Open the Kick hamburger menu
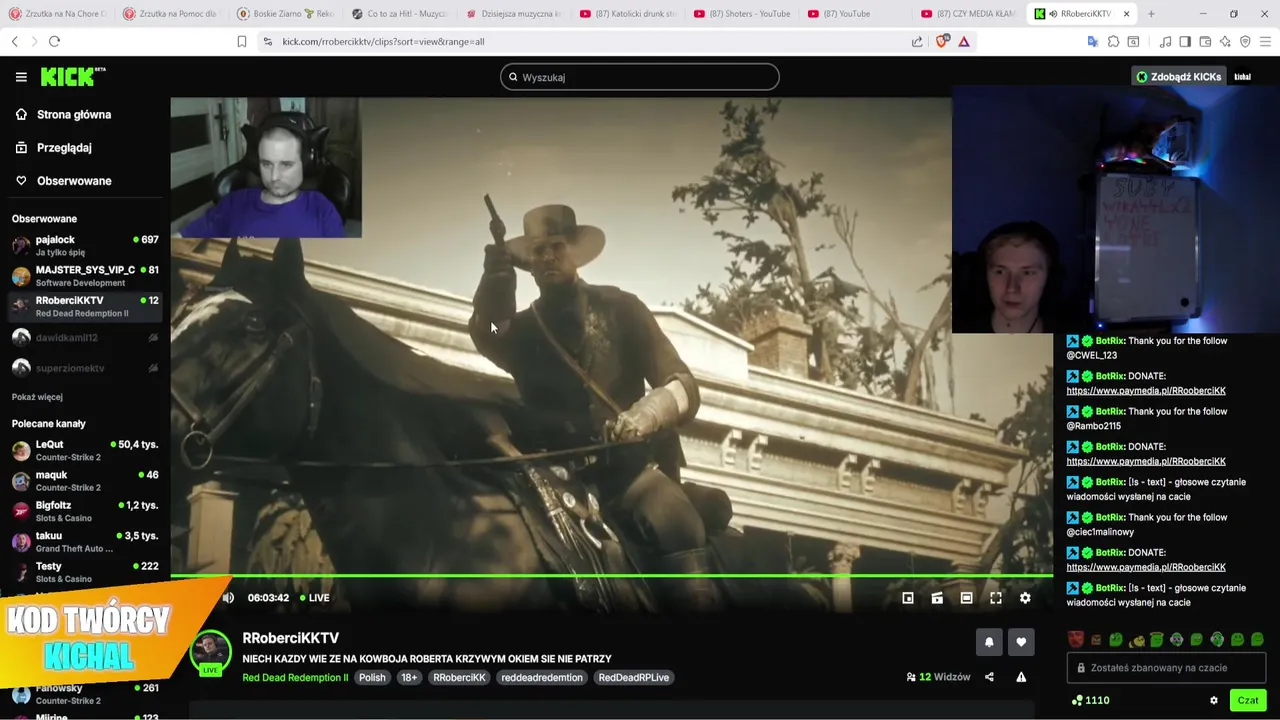1280x720 pixels. (x=21, y=77)
